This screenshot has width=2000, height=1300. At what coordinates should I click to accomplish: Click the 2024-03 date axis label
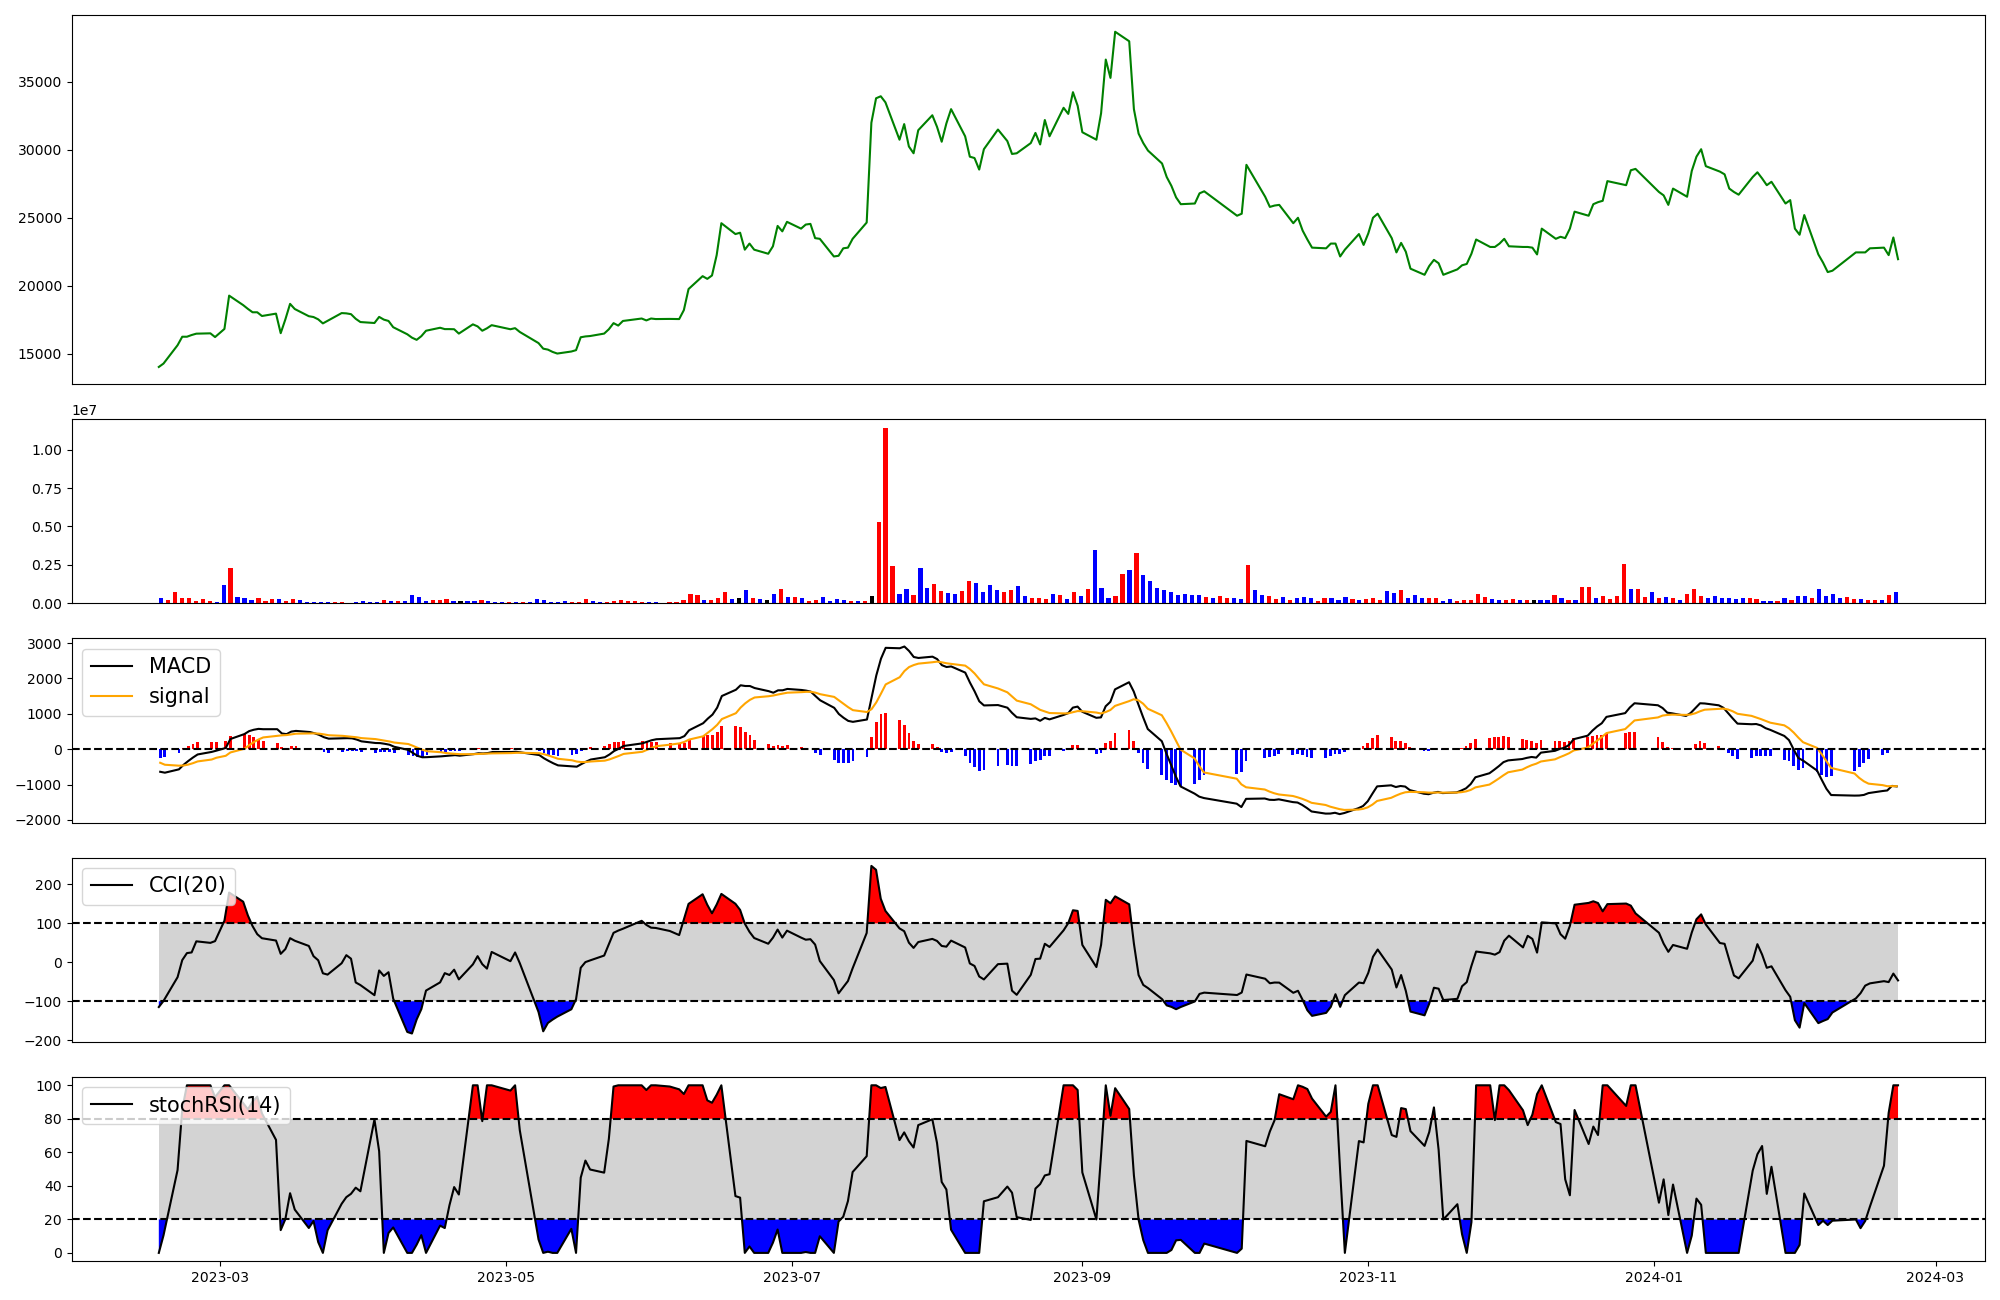click(1936, 1277)
